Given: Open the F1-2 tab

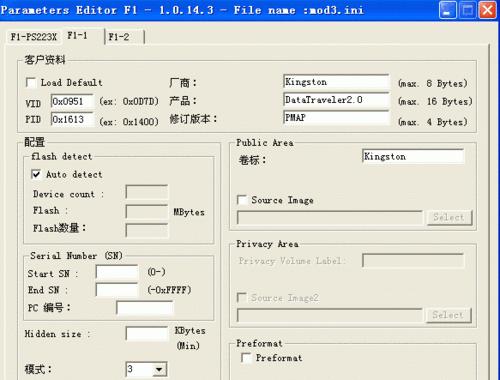Looking at the screenshot, I should [125, 36].
